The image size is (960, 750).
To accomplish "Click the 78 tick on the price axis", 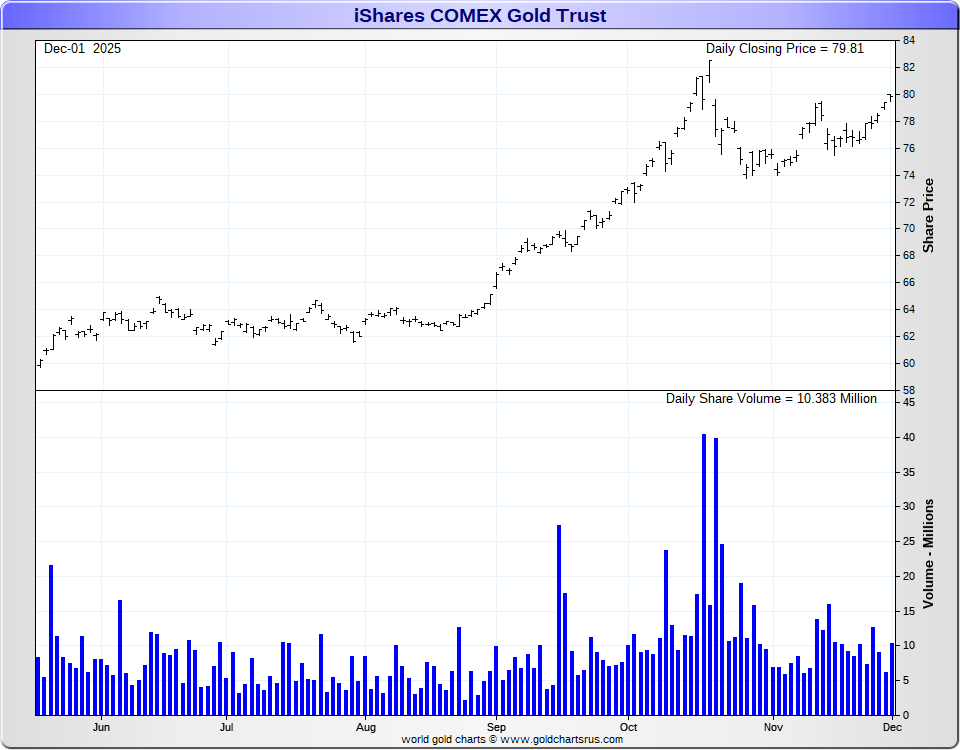I will 909,121.
